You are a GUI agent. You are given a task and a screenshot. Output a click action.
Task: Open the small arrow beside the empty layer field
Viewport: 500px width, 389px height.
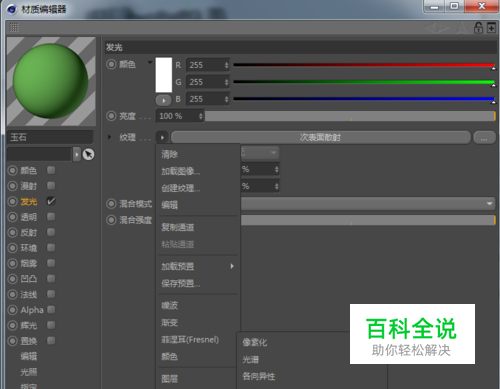click(77, 154)
